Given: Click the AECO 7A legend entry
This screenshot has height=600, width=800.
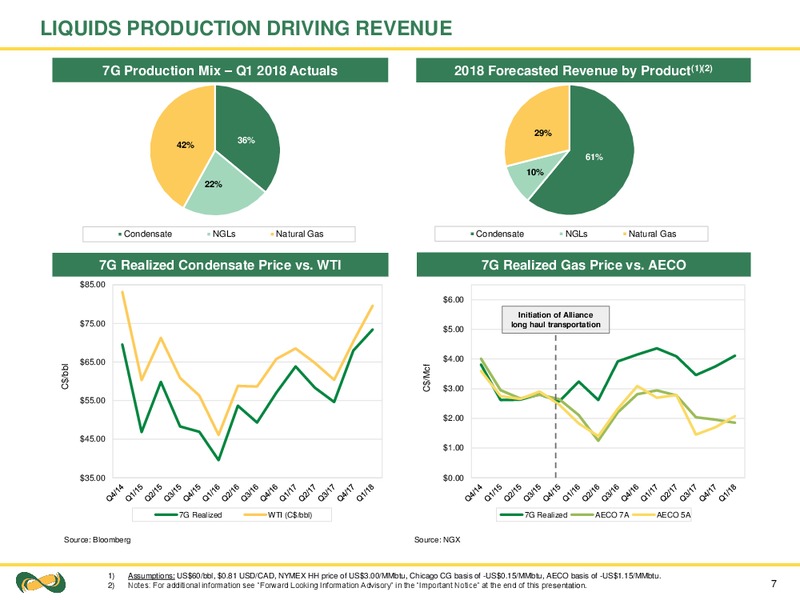Looking at the screenshot, I should [599, 515].
